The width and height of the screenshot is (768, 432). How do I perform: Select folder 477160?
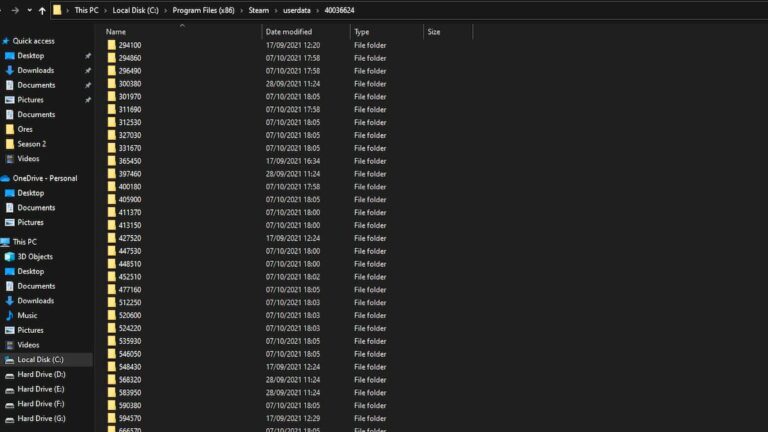(x=130, y=289)
